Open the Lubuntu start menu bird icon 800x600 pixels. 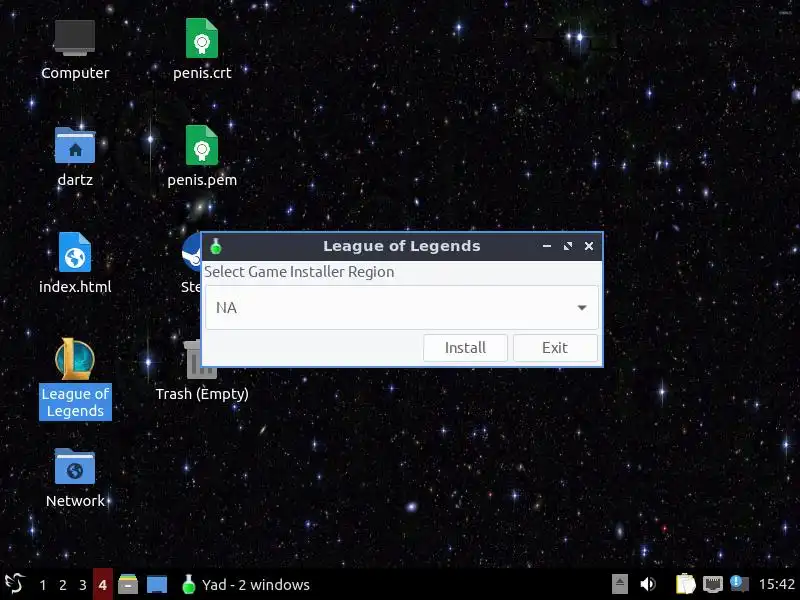pyautogui.click(x=15, y=584)
